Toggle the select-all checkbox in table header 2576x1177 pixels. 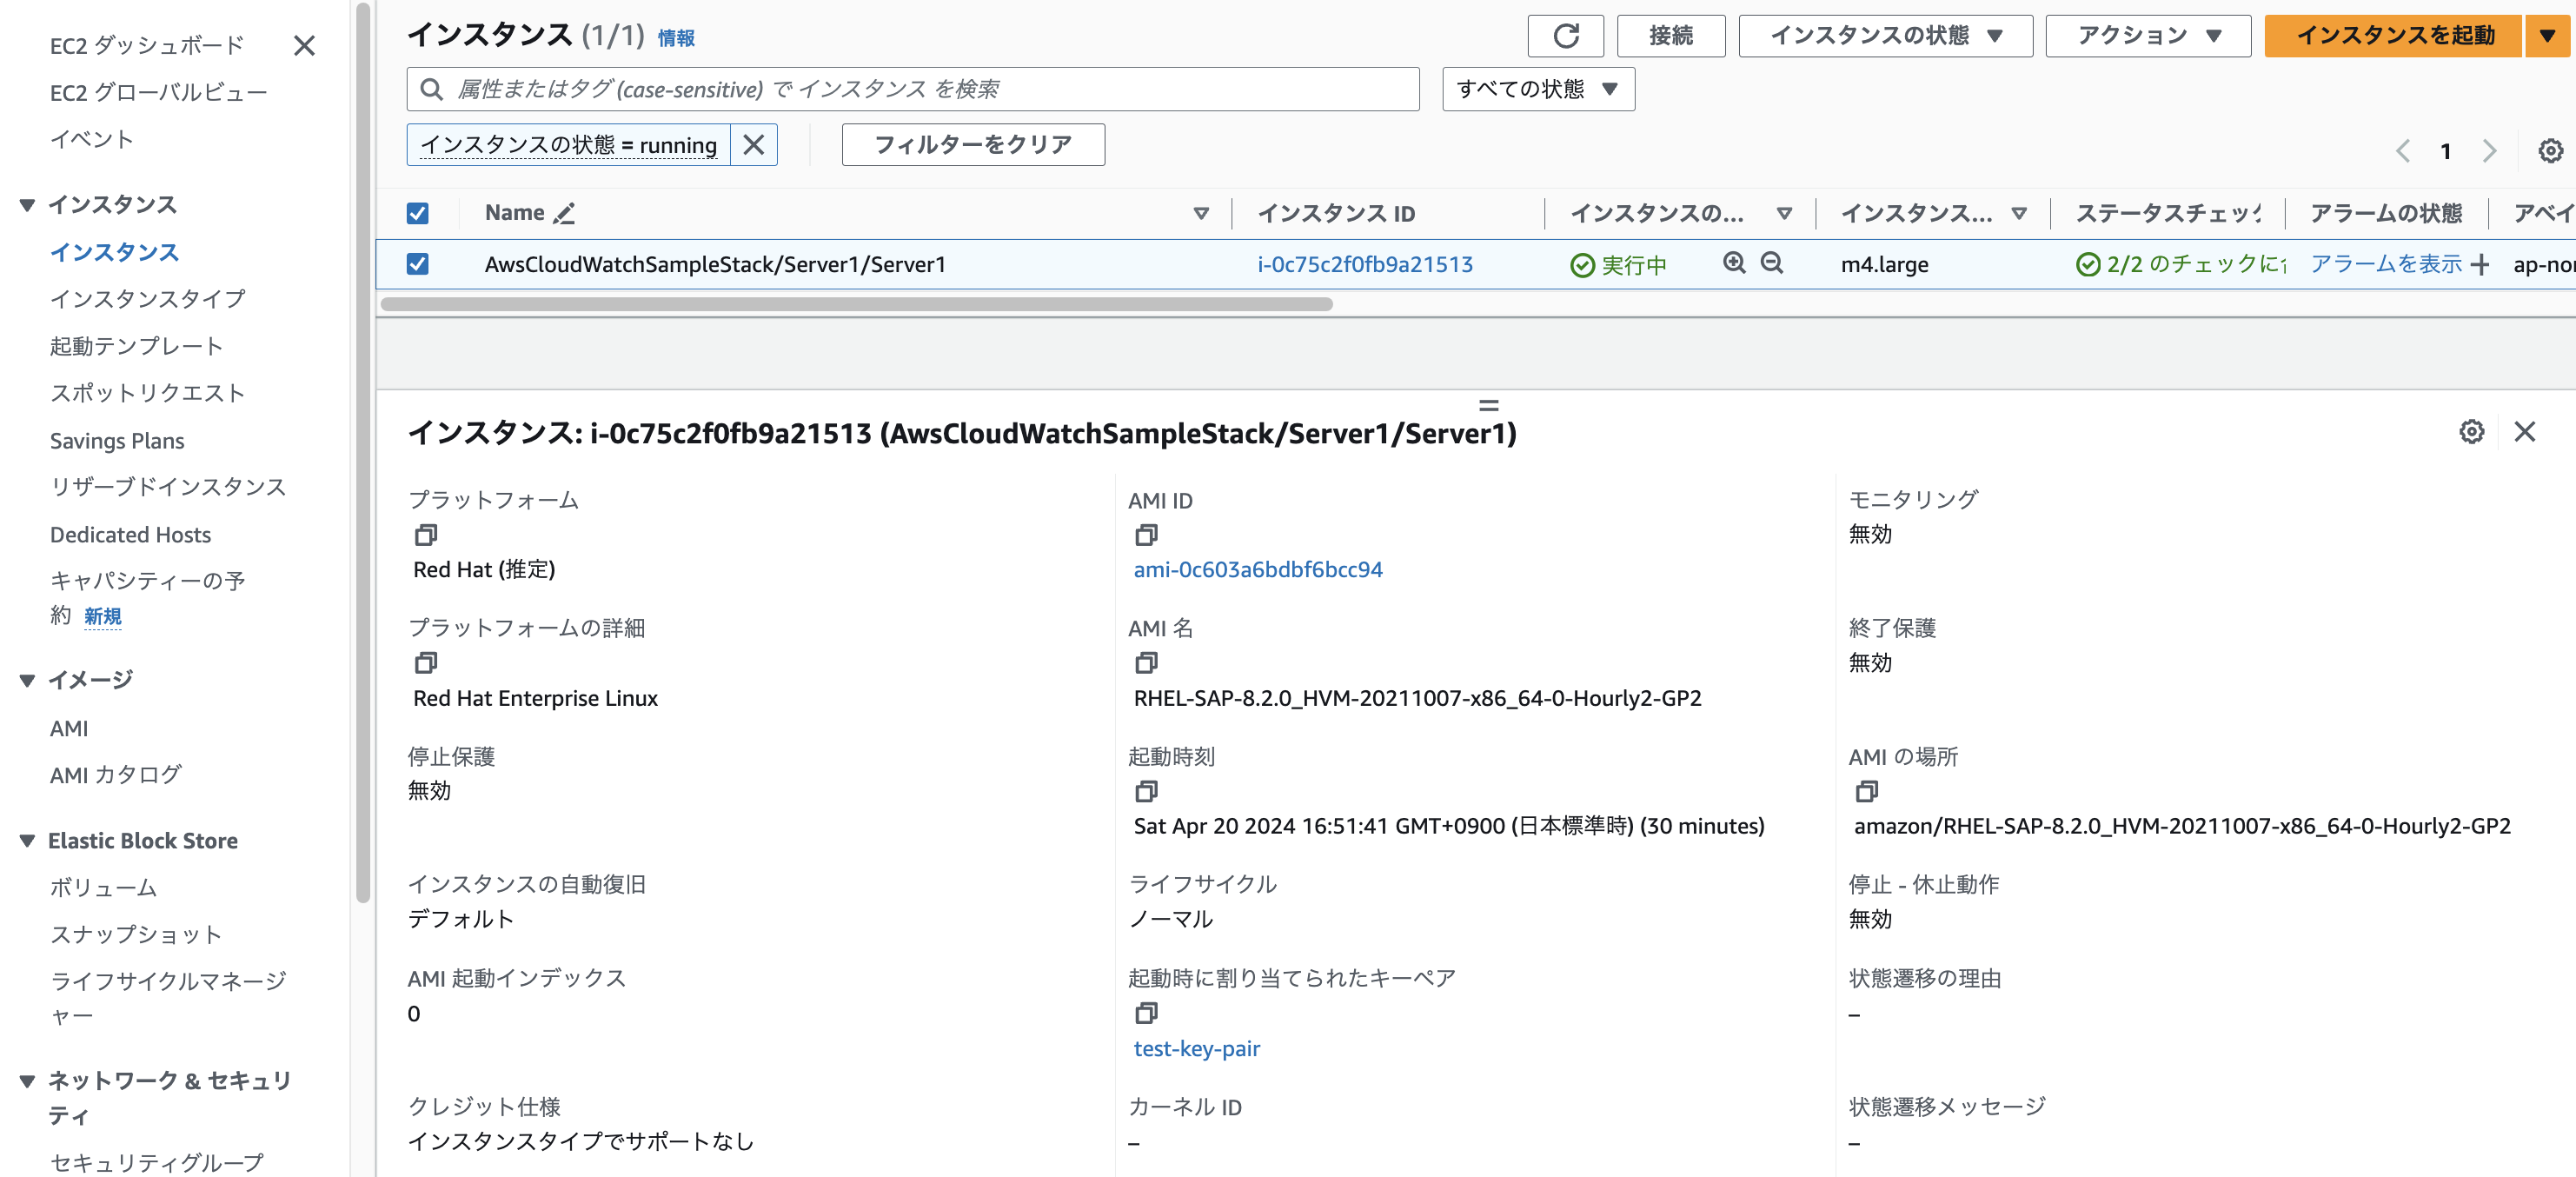point(418,213)
